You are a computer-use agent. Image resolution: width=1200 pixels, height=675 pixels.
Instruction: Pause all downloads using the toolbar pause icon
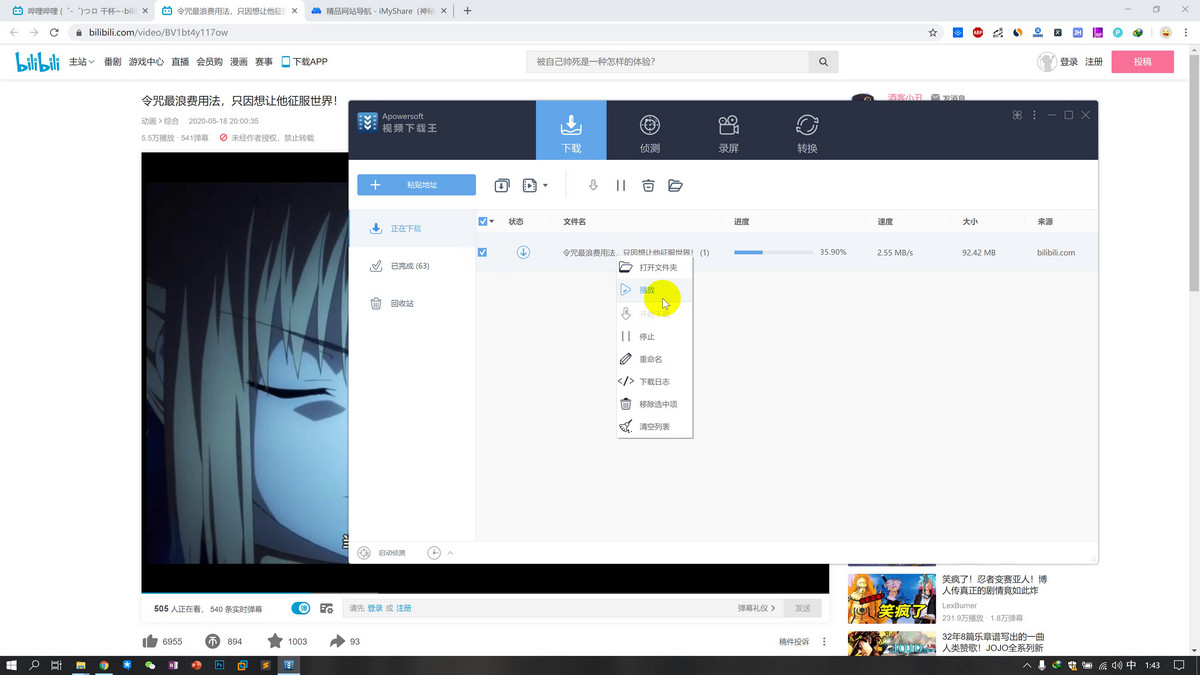point(621,185)
